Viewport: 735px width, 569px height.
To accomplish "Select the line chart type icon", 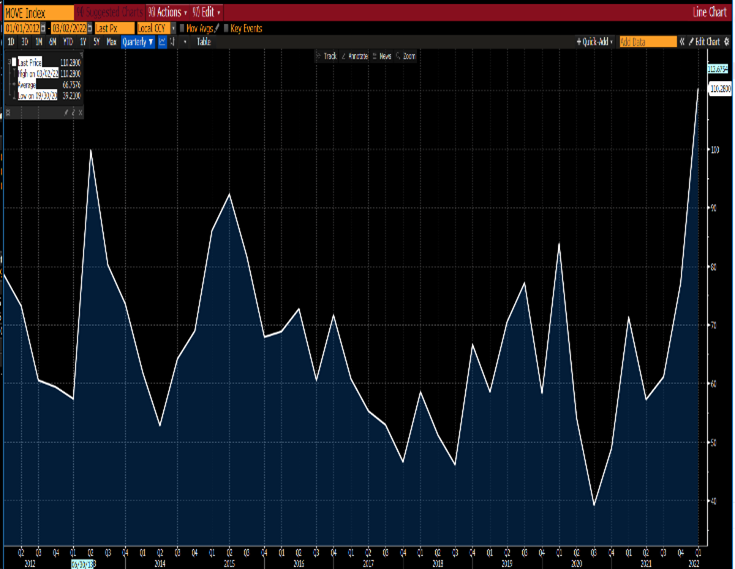I will coord(162,42).
